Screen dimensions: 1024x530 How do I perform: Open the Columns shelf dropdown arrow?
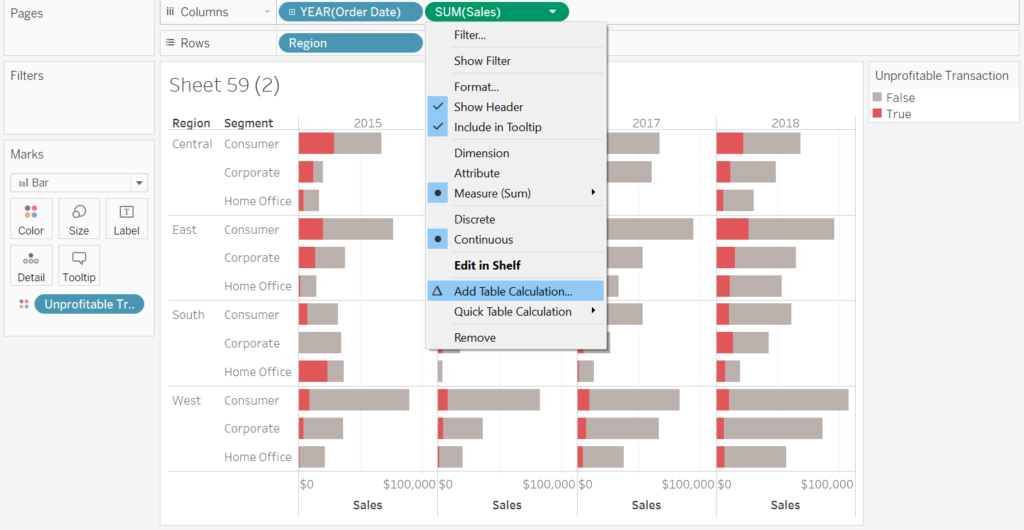tap(267, 12)
